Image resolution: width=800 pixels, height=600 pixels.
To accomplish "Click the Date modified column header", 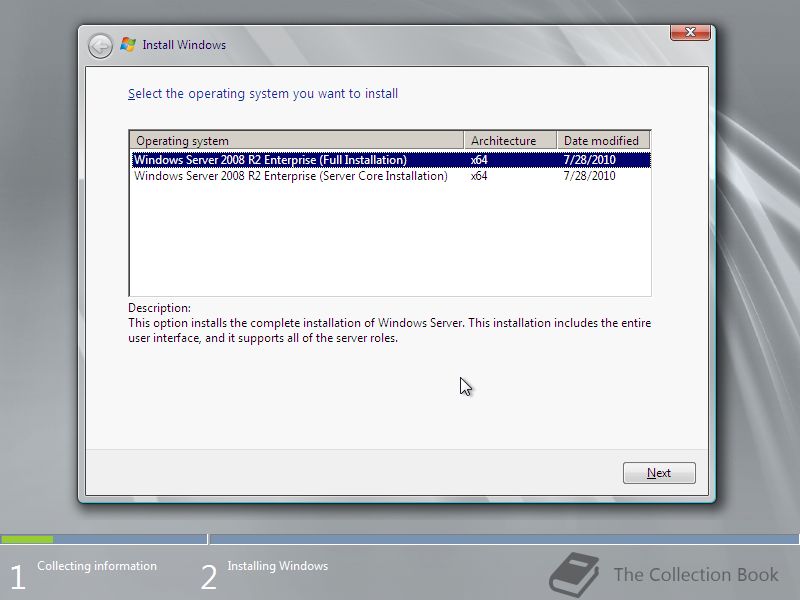I will (x=603, y=140).
